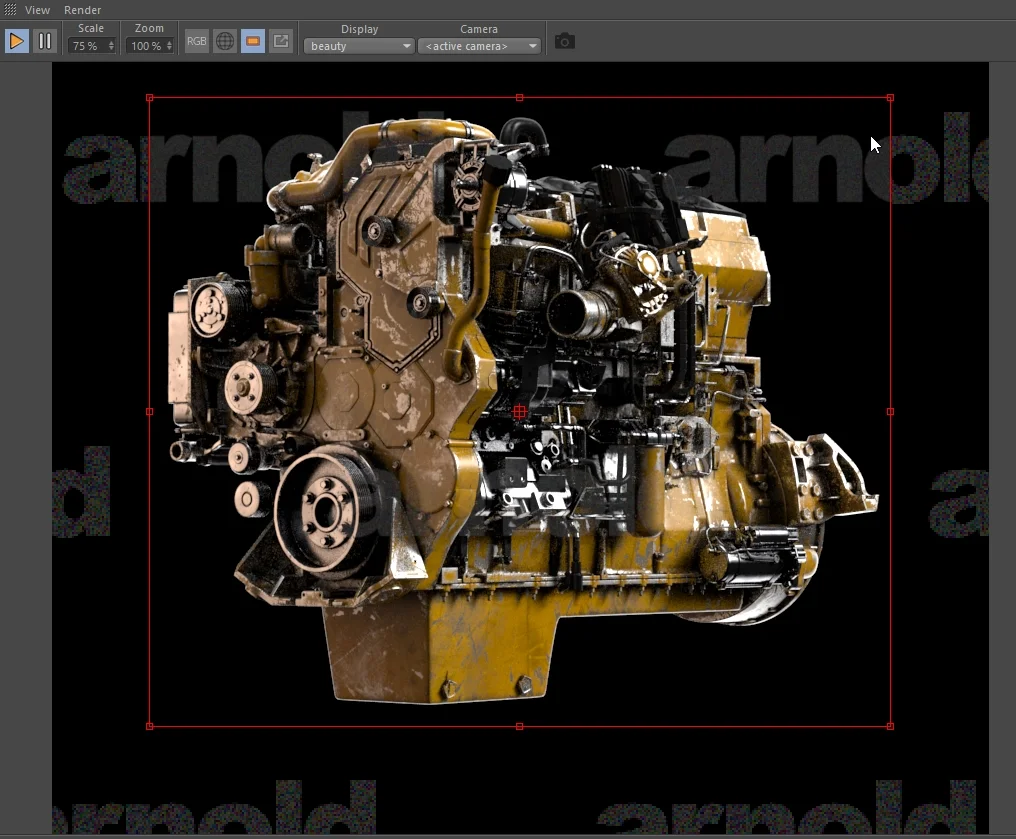Click the top-left render region corner handle
This screenshot has height=839, width=1016.
pos(150,98)
